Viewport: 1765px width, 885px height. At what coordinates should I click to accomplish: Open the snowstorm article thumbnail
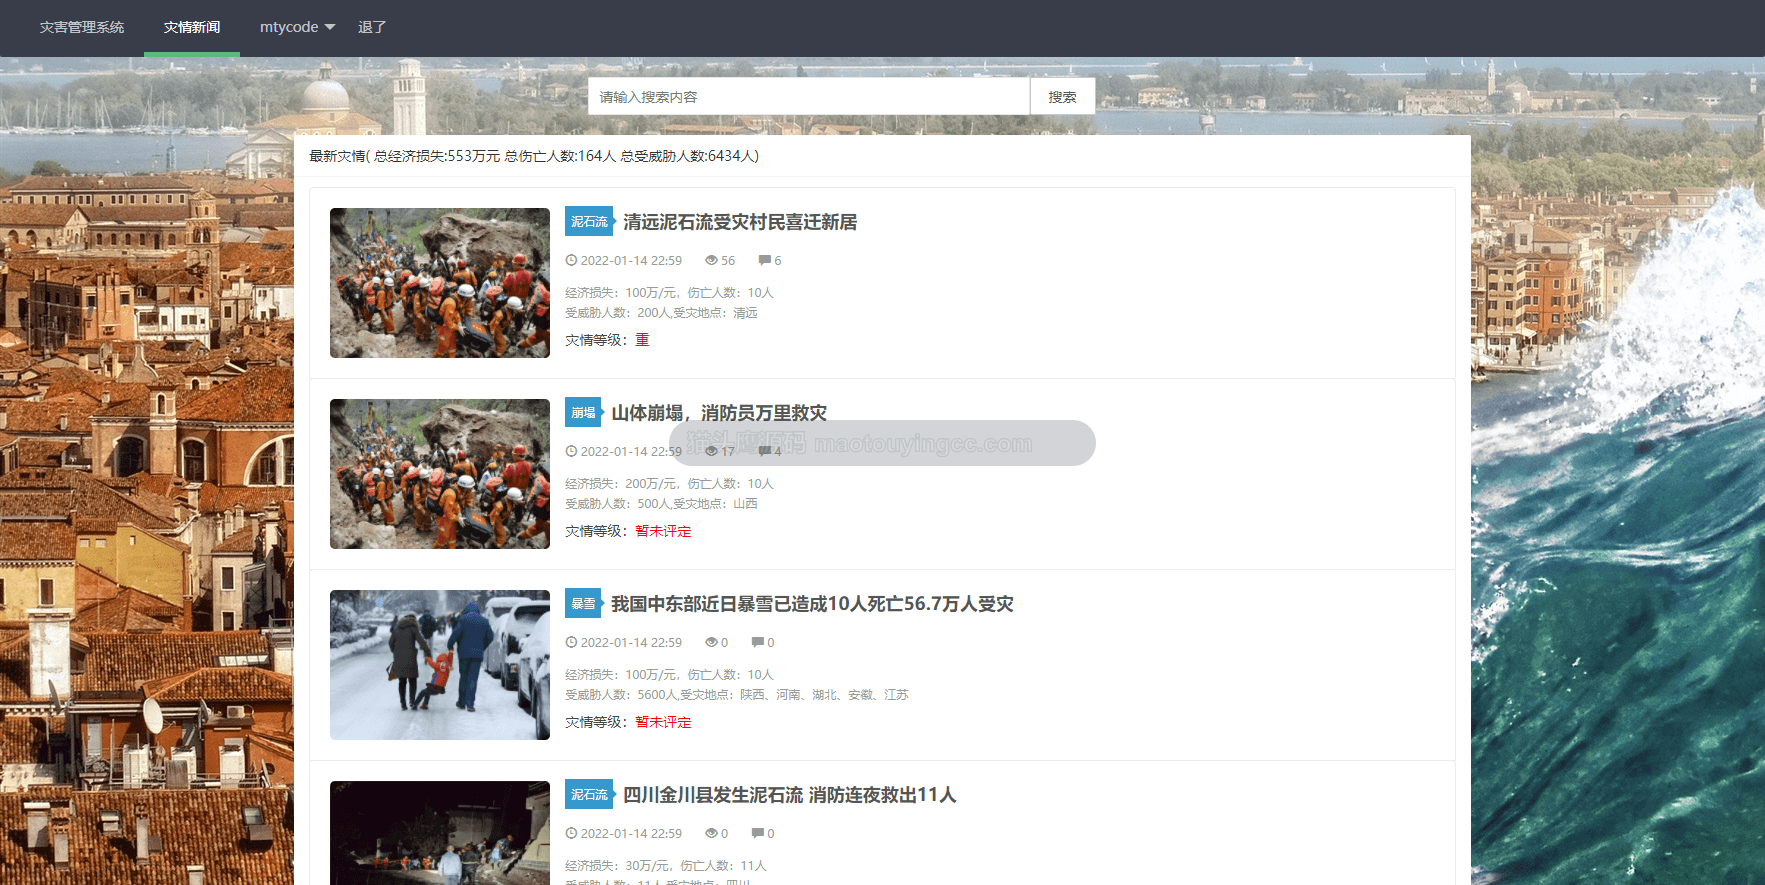(x=440, y=665)
